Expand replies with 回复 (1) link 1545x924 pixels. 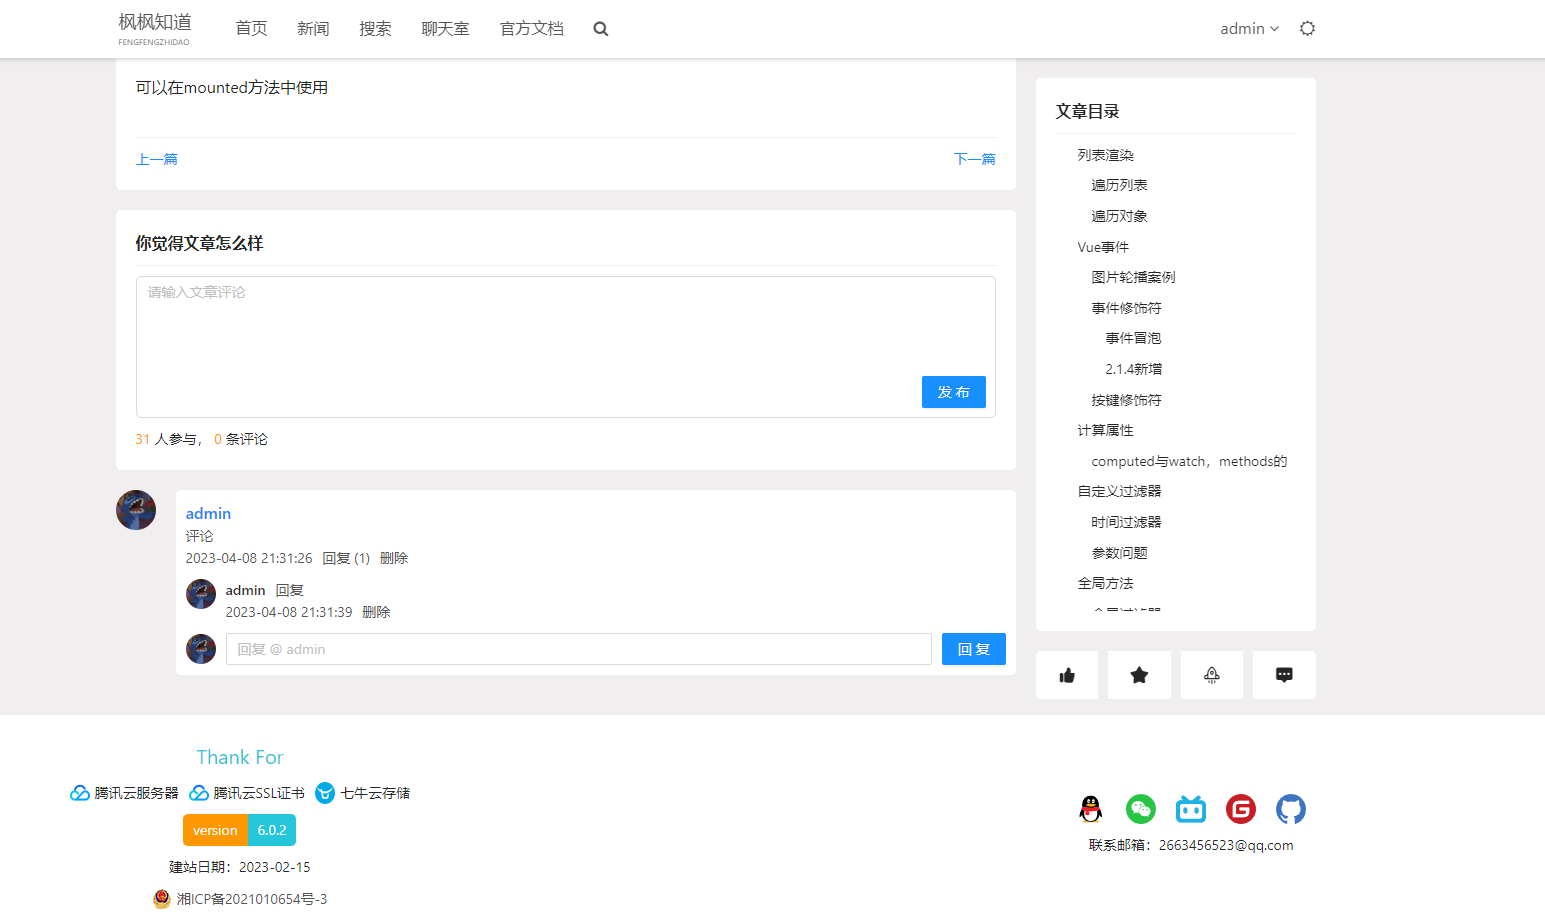point(346,558)
